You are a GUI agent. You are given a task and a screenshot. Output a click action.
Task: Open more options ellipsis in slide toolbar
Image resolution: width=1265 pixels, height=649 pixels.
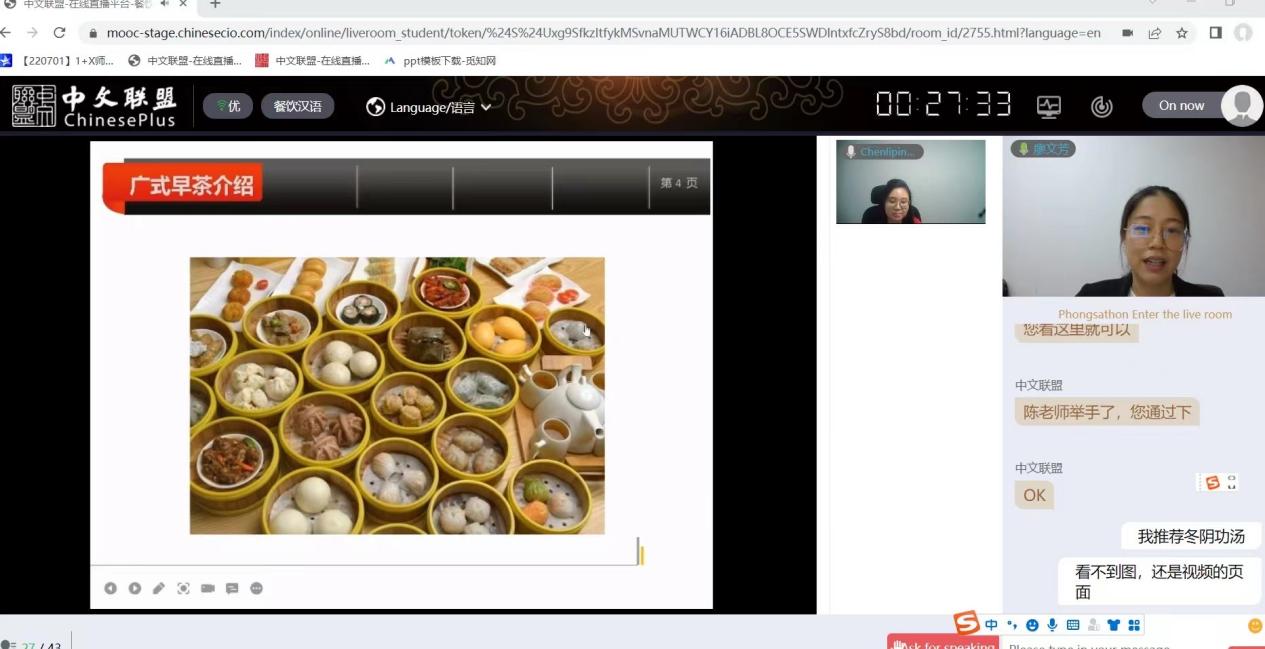click(257, 588)
